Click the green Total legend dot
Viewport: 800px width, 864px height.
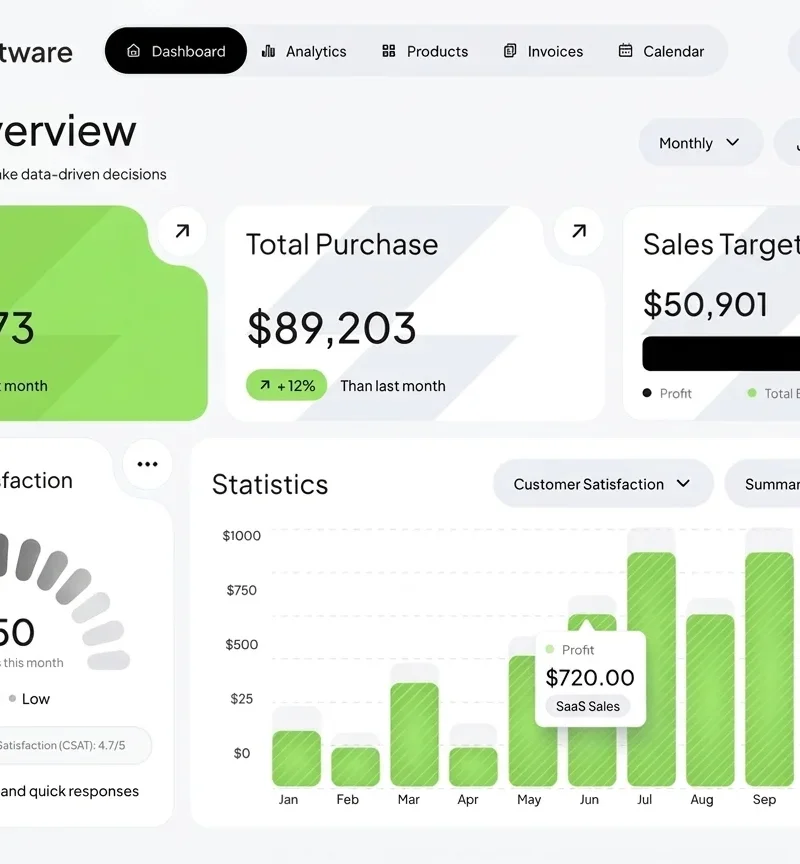point(752,393)
